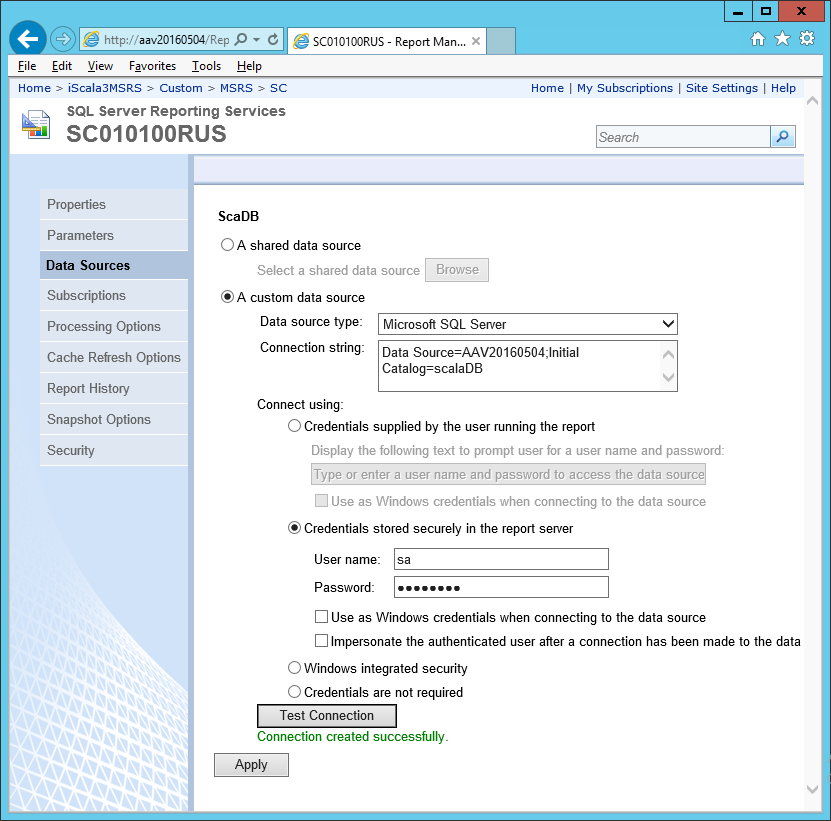Switch to the Properties tab

coord(114,204)
